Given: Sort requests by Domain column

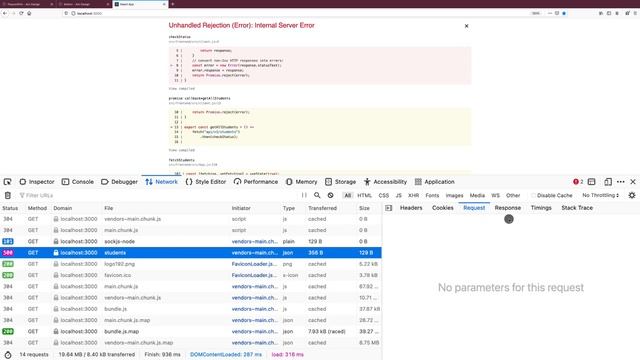Looking at the screenshot, I should tap(76, 208).
